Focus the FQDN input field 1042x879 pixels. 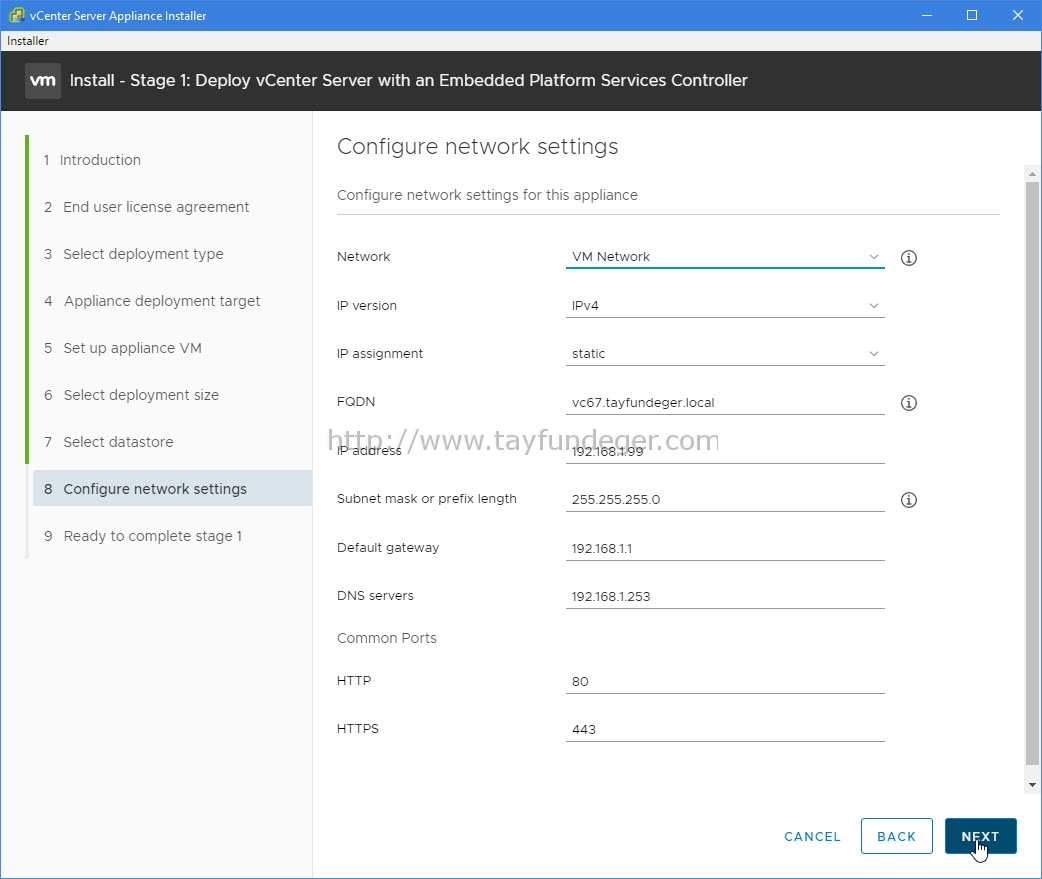pyautogui.click(x=724, y=403)
